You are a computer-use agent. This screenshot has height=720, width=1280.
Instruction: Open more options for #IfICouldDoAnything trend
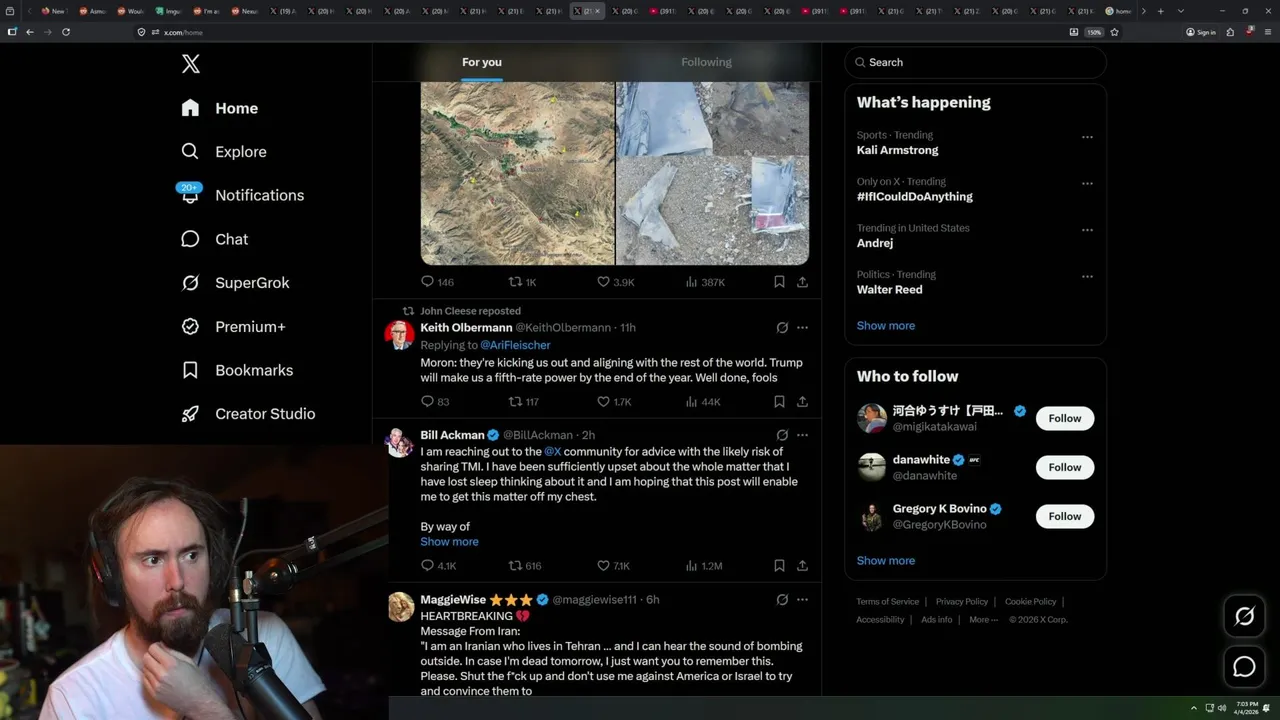pos(1087,184)
